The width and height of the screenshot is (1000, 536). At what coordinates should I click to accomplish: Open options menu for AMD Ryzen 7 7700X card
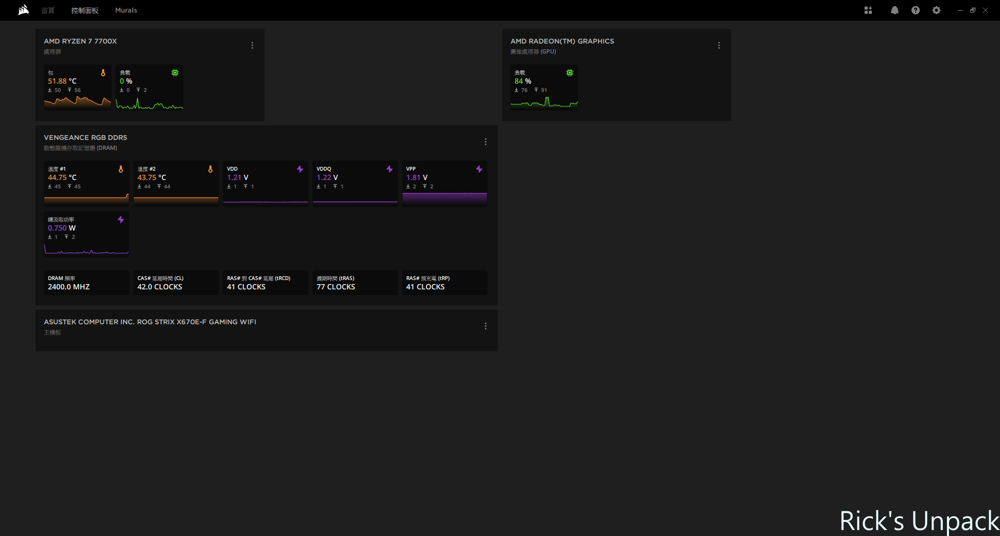click(x=252, y=45)
